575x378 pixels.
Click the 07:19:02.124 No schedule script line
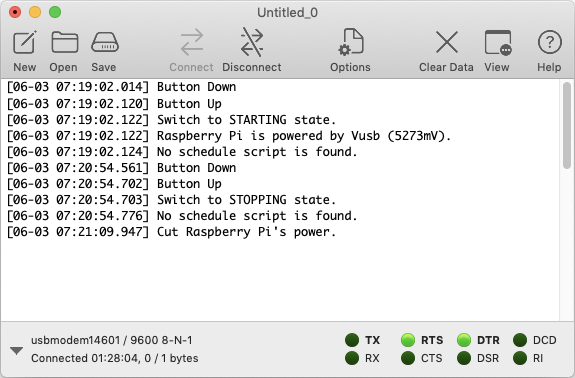(182, 152)
